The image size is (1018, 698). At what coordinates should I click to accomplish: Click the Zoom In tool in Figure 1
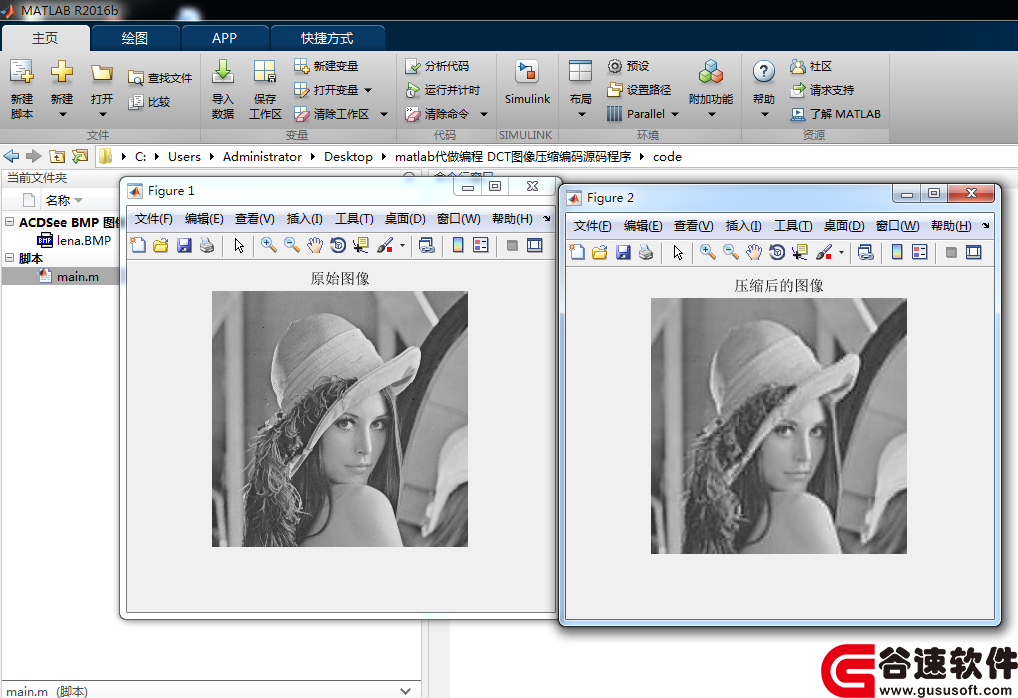(x=268, y=245)
